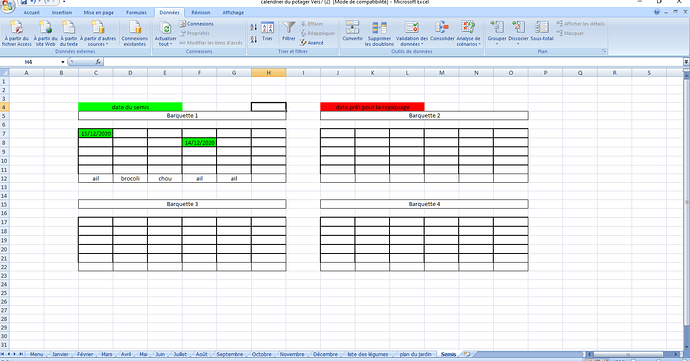Open À partir d'autres sources menu
Image resolution: width=690 pixels, height=361 pixels.
tap(98, 33)
